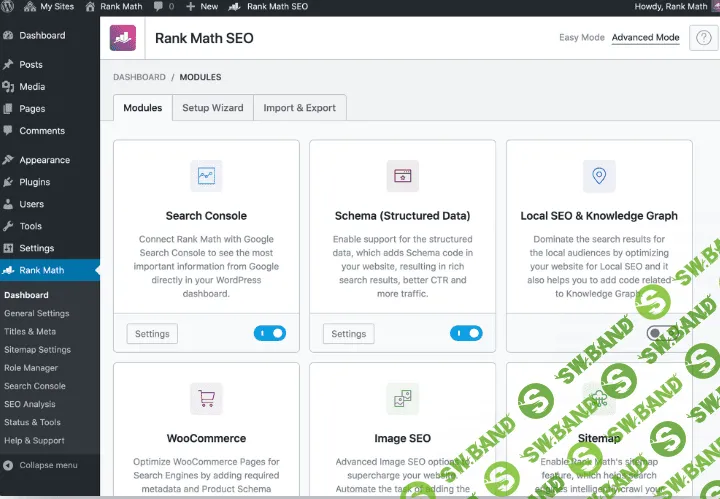Open Media in the sidebar
This screenshot has width=720, height=499.
coord(32,87)
